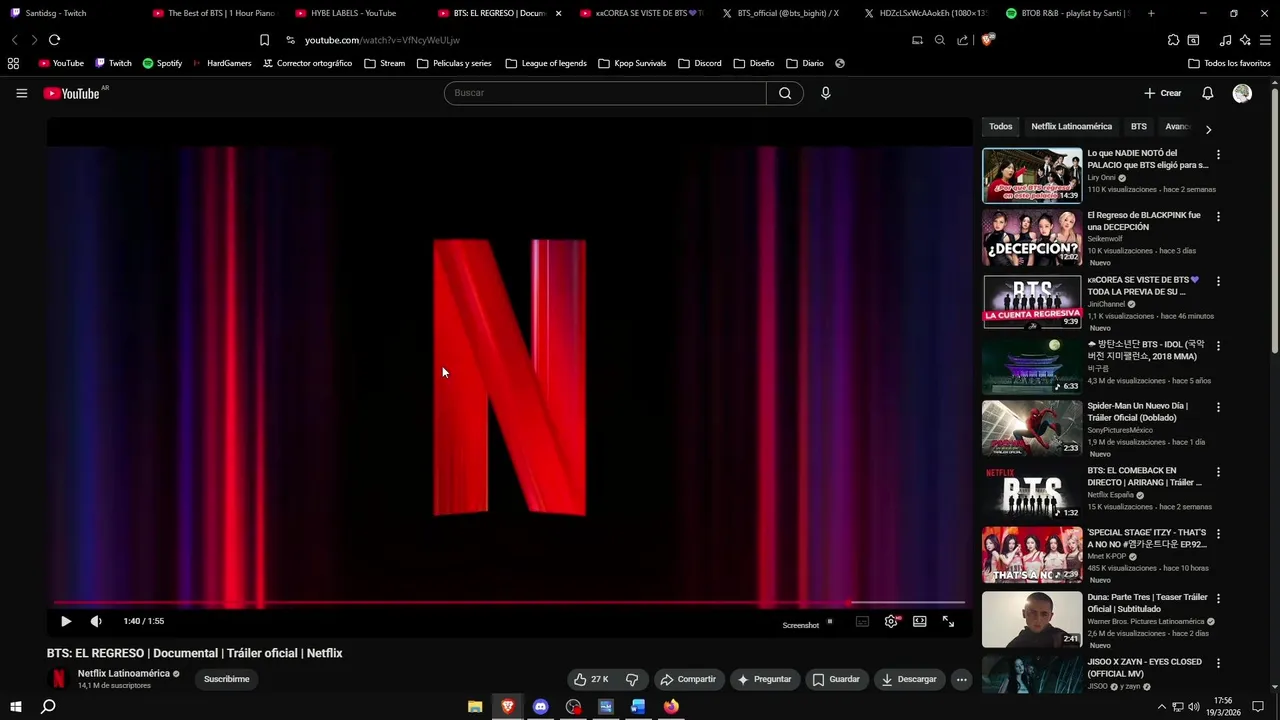The width and height of the screenshot is (1280, 720).
Task: Click the Buscar search input field
Action: click(605, 93)
